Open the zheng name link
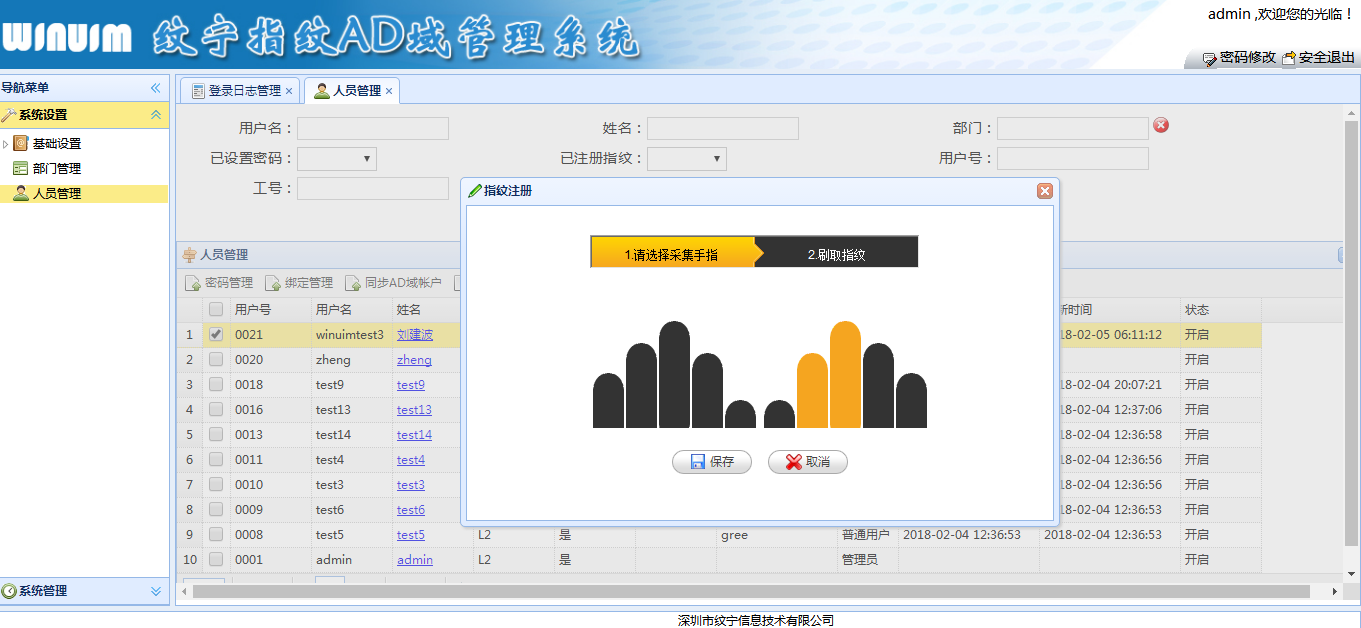Viewport: 1361px width, 628px height. tap(414, 360)
